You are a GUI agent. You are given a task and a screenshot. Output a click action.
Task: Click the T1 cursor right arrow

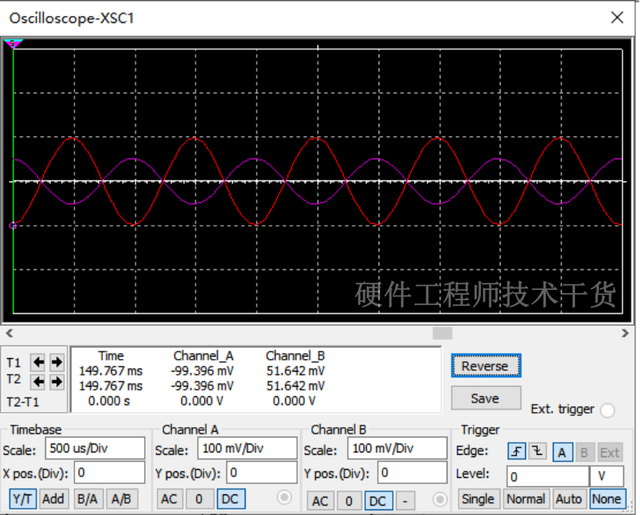coord(56,362)
